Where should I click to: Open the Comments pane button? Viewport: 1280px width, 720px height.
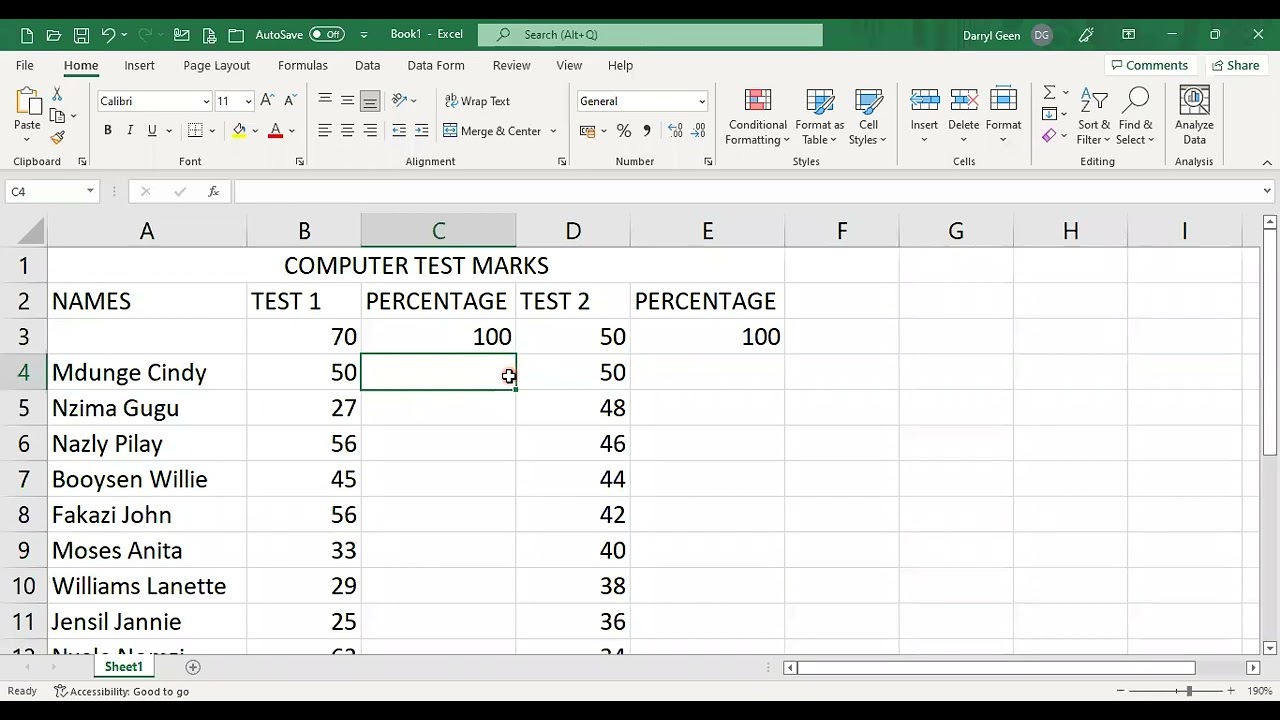tap(1149, 65)
